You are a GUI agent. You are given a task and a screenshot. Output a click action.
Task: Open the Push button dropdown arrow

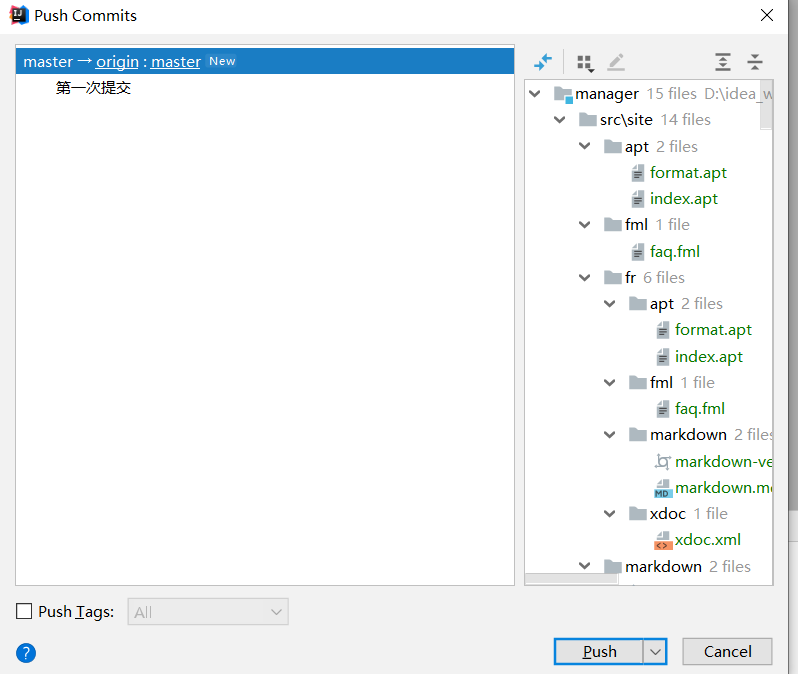656,652
